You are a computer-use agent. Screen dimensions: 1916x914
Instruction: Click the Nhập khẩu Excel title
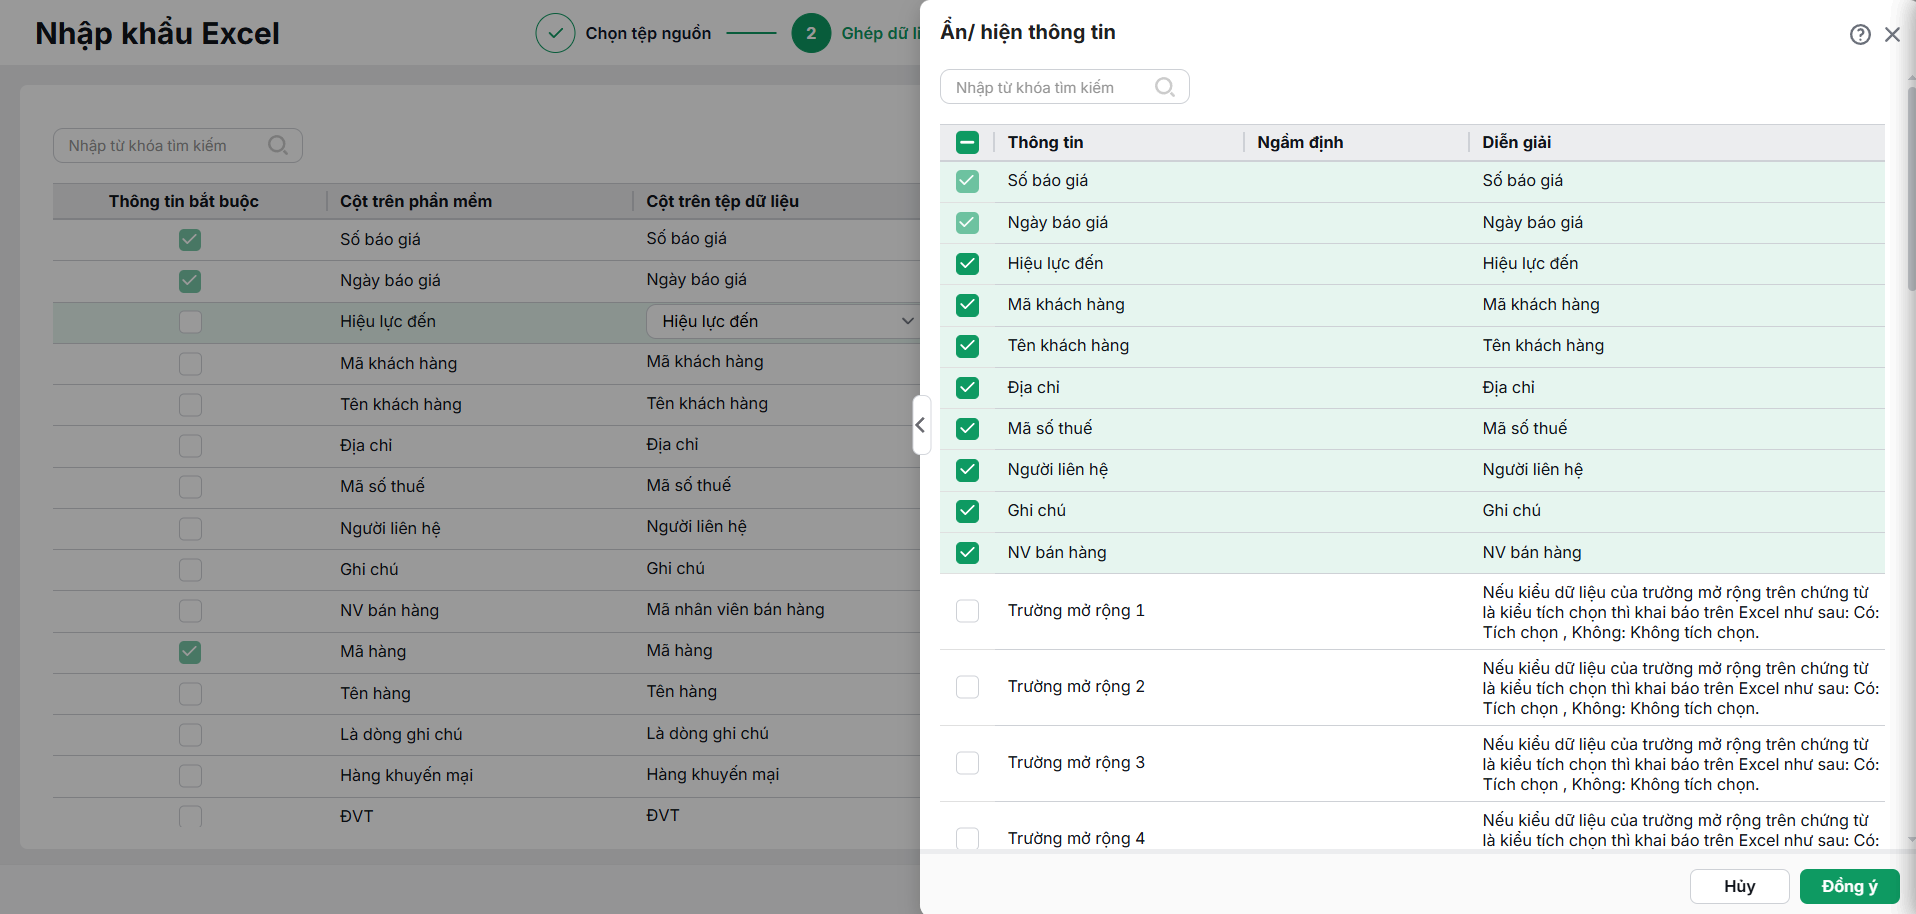[x=157, y=33]
